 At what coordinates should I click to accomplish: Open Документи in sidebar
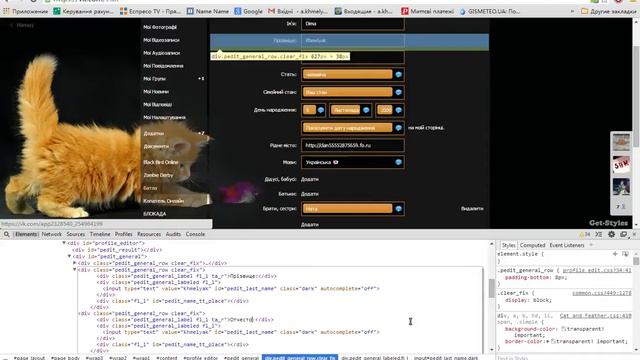(x=156, y=146)
